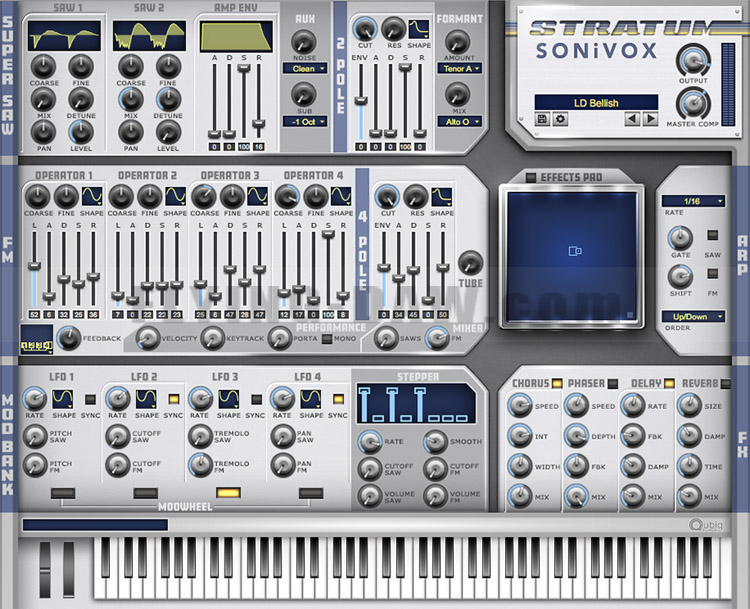This screenshot has width=750, height=609.
Task: Toggle lit LFO 3 Modwheel assign button
Action: [x=228, y=493]
